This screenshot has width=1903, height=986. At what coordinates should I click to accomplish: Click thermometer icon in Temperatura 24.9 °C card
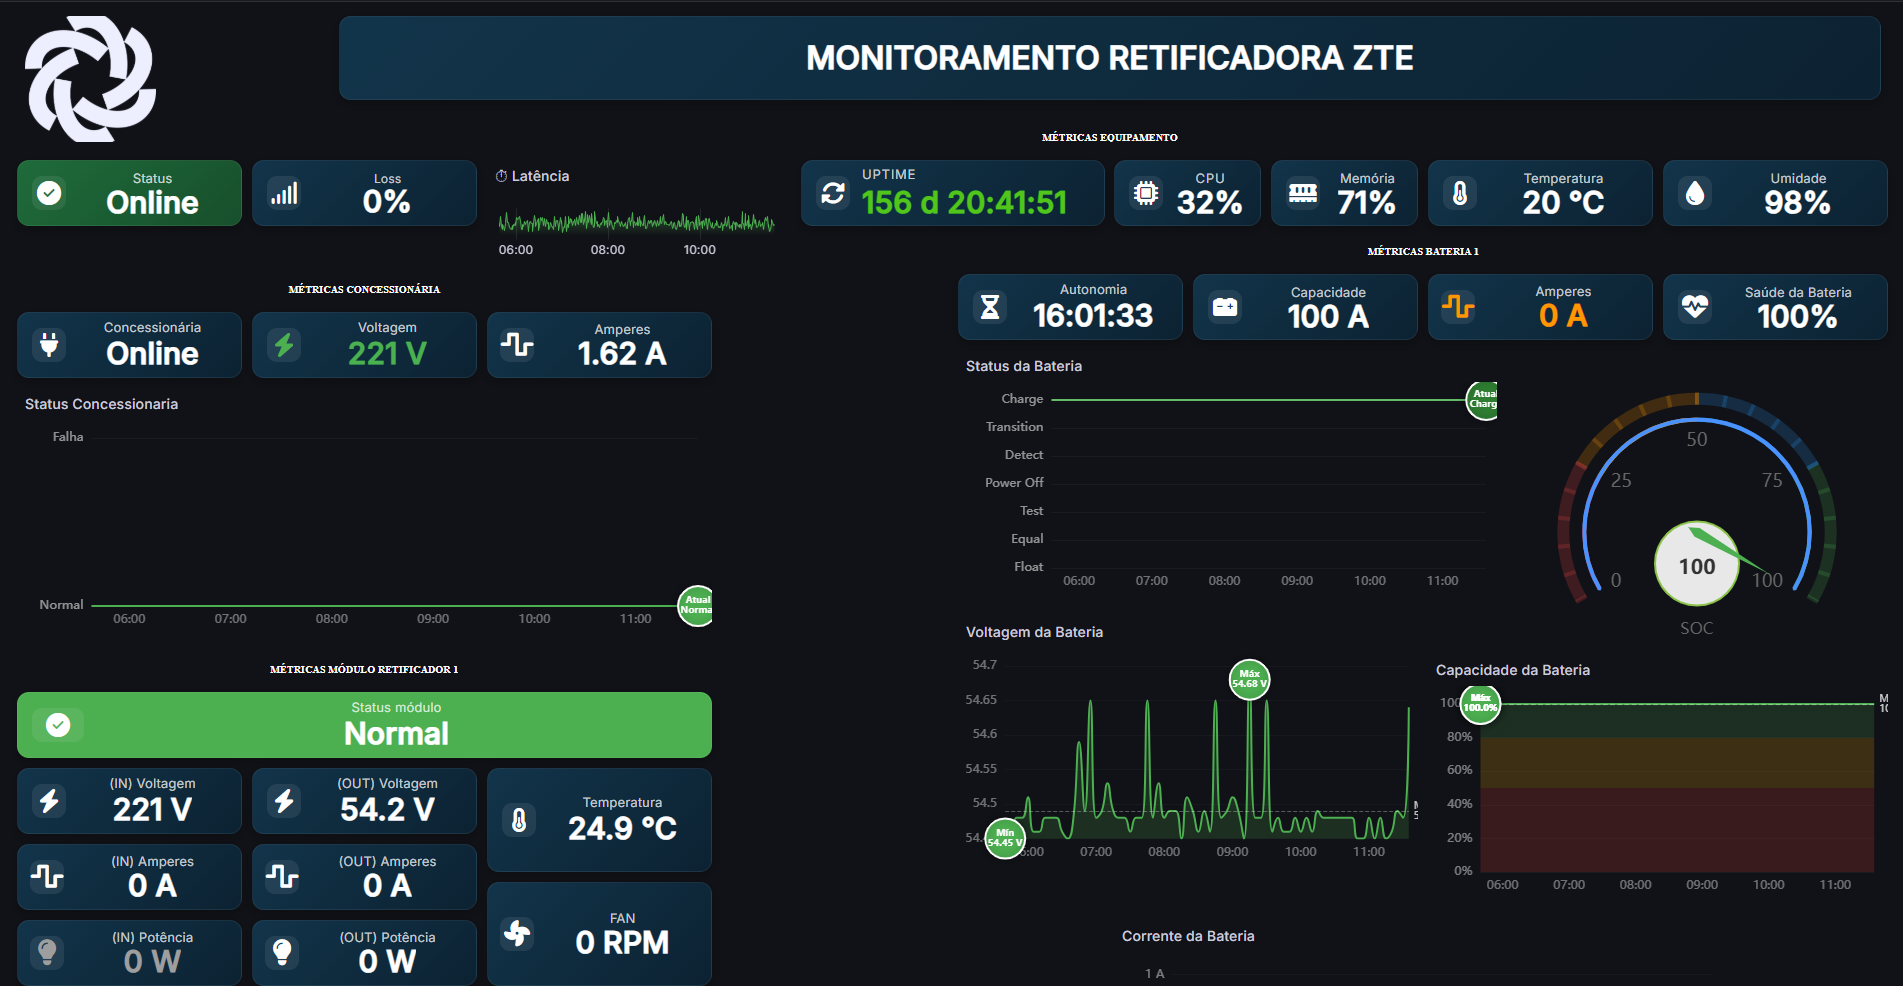pyautogui.click(x=518, y=820)
